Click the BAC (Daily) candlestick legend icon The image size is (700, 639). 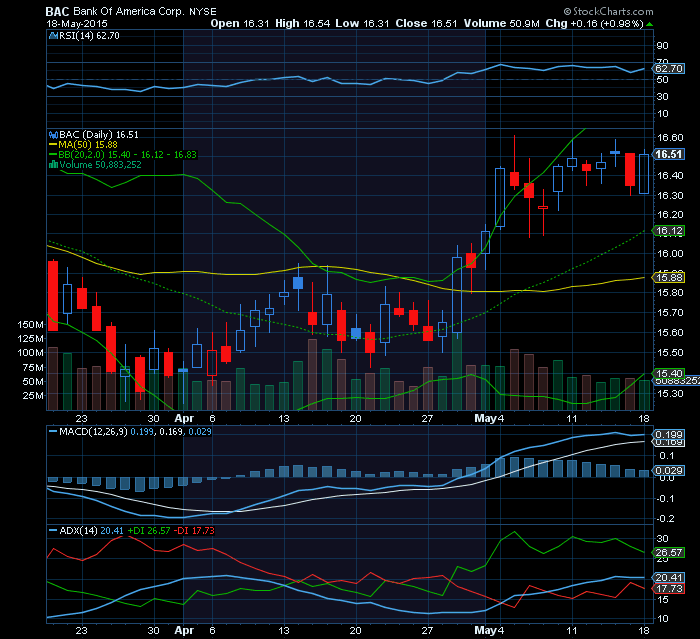(53, 135)
